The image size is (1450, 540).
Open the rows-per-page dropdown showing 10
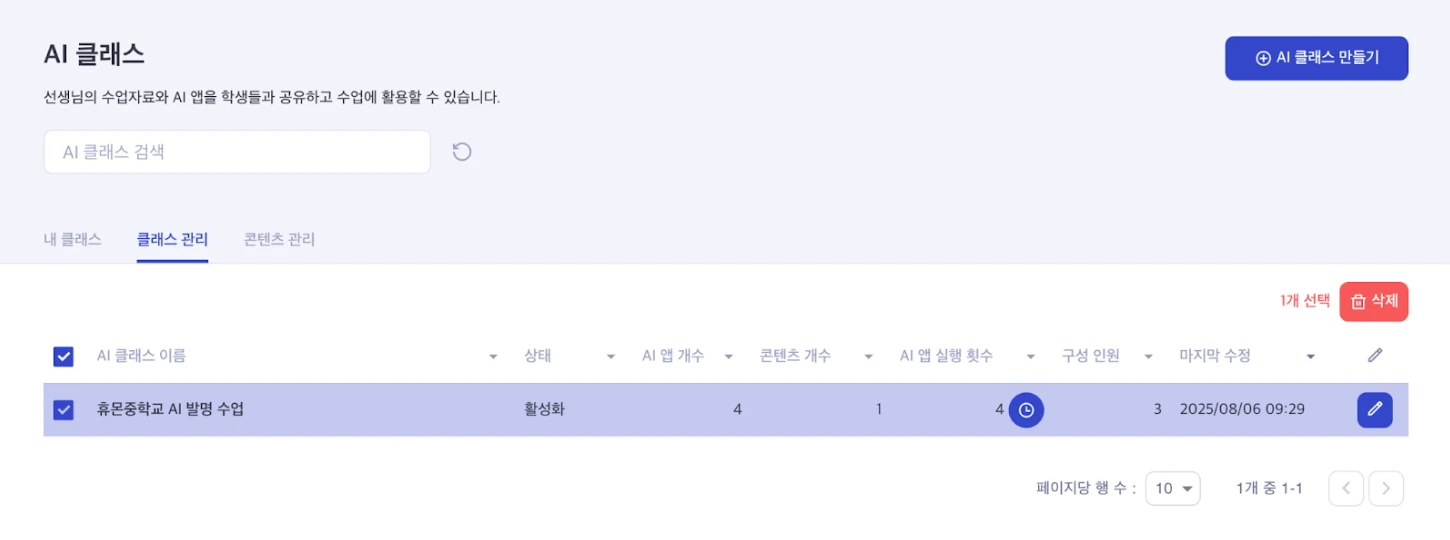coord(1172,488)
